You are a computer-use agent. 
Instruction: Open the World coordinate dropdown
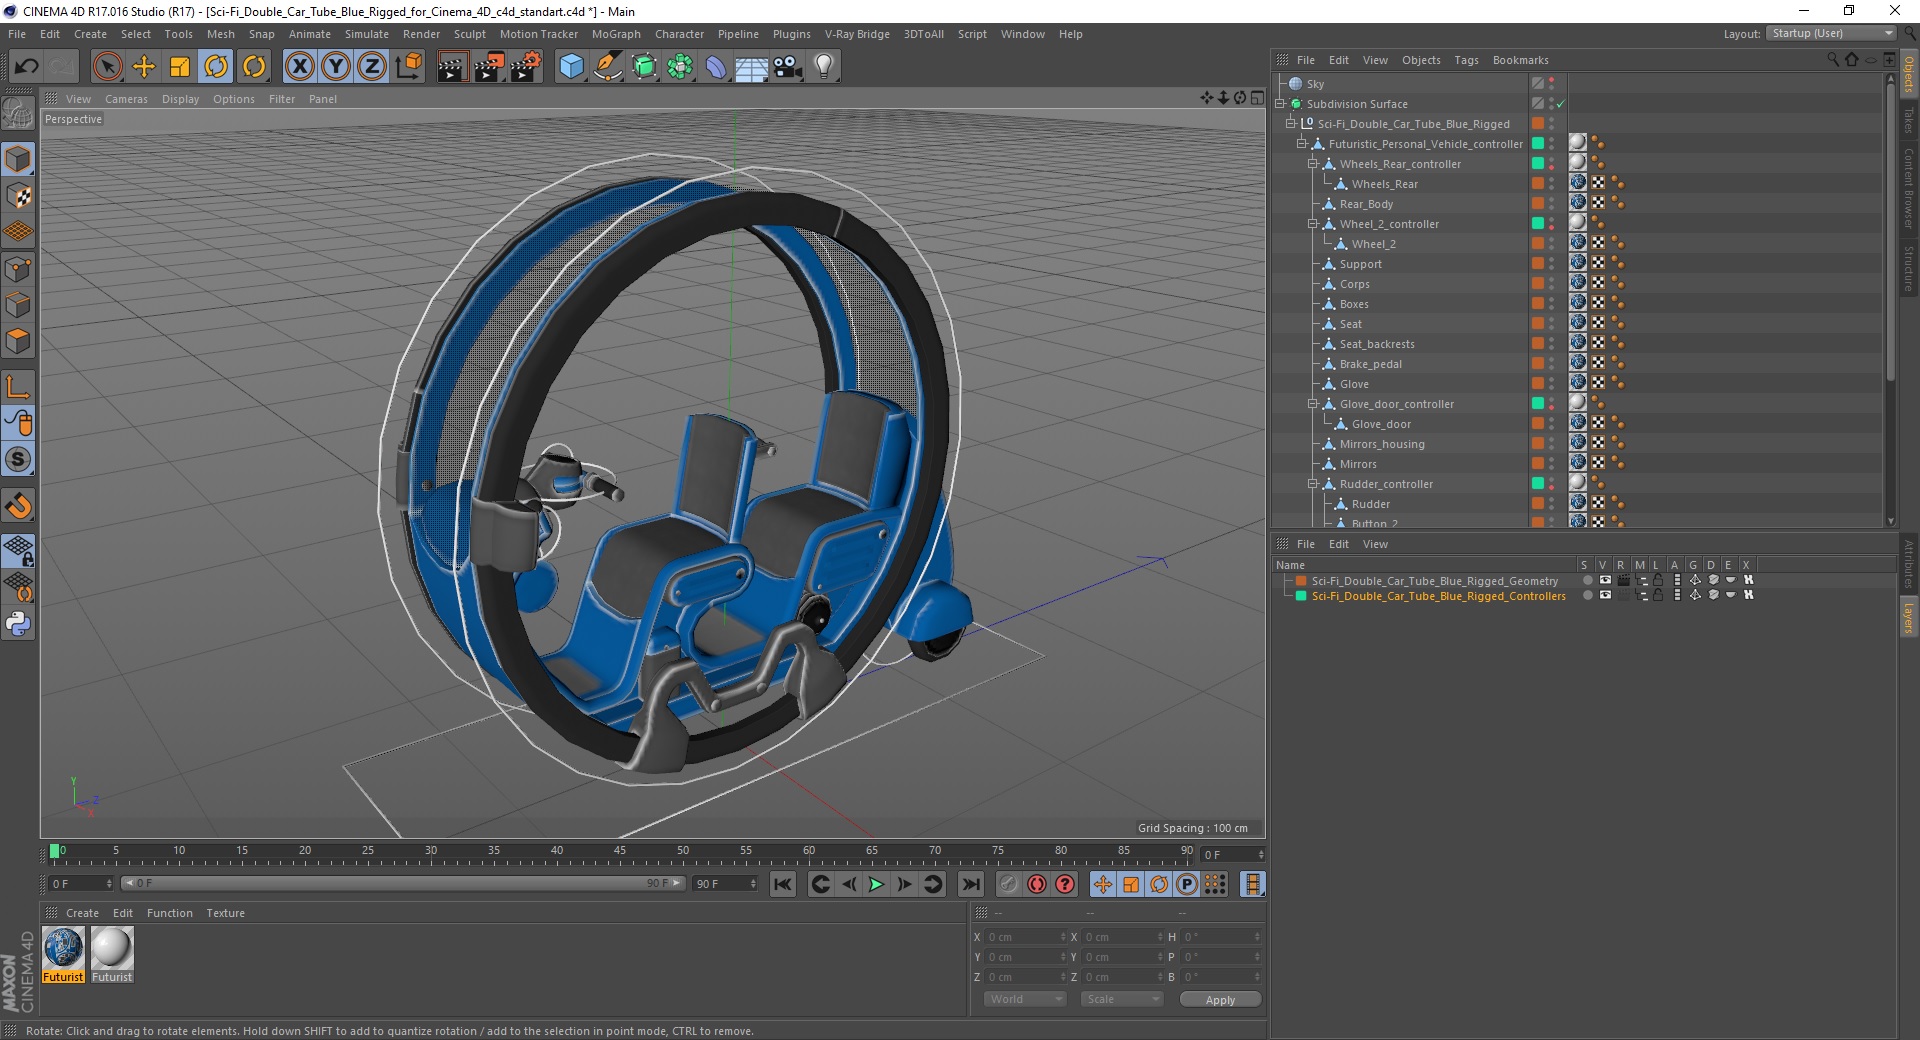point(1025,999)
